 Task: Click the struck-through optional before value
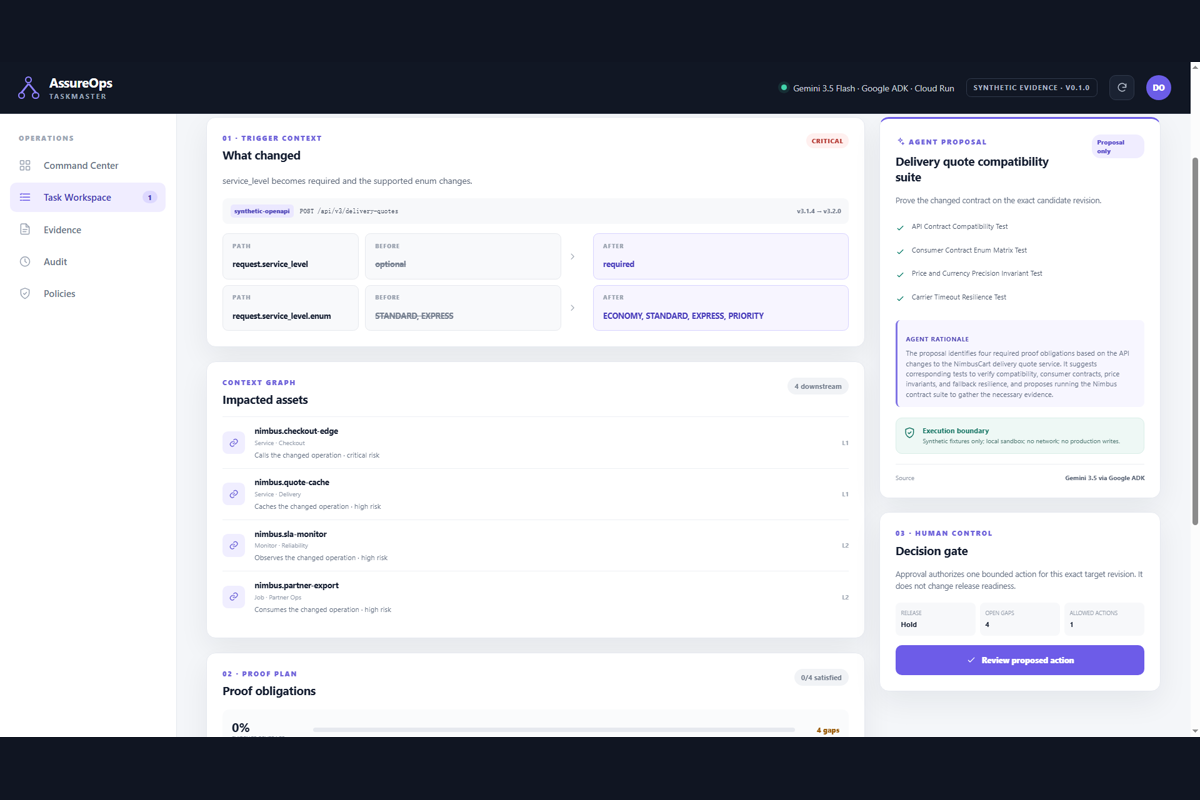coord(390,264)
